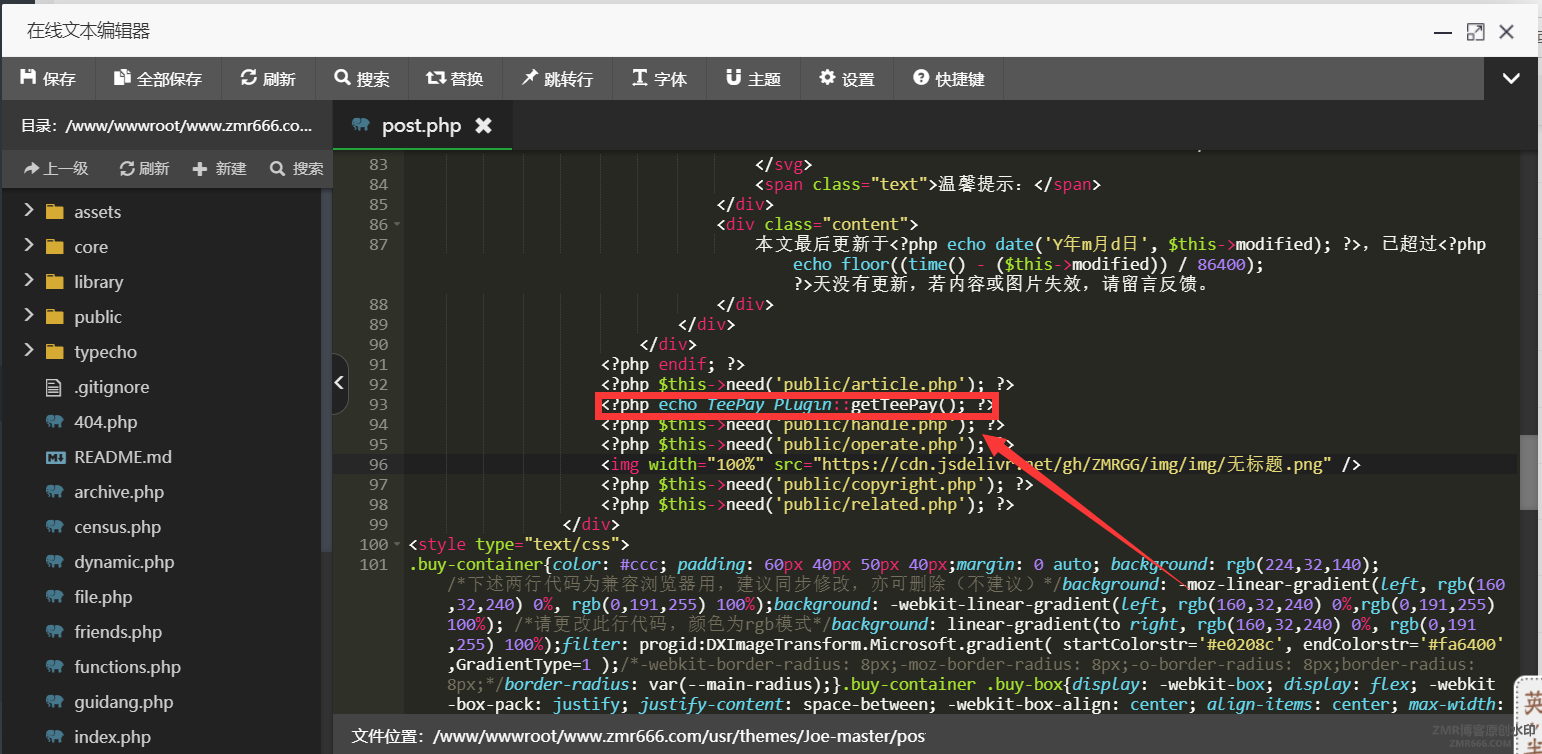The width and height of the screenshot is (1542, 754).
Task: Go up a directory with 上一级
Action: pos(57,168)
